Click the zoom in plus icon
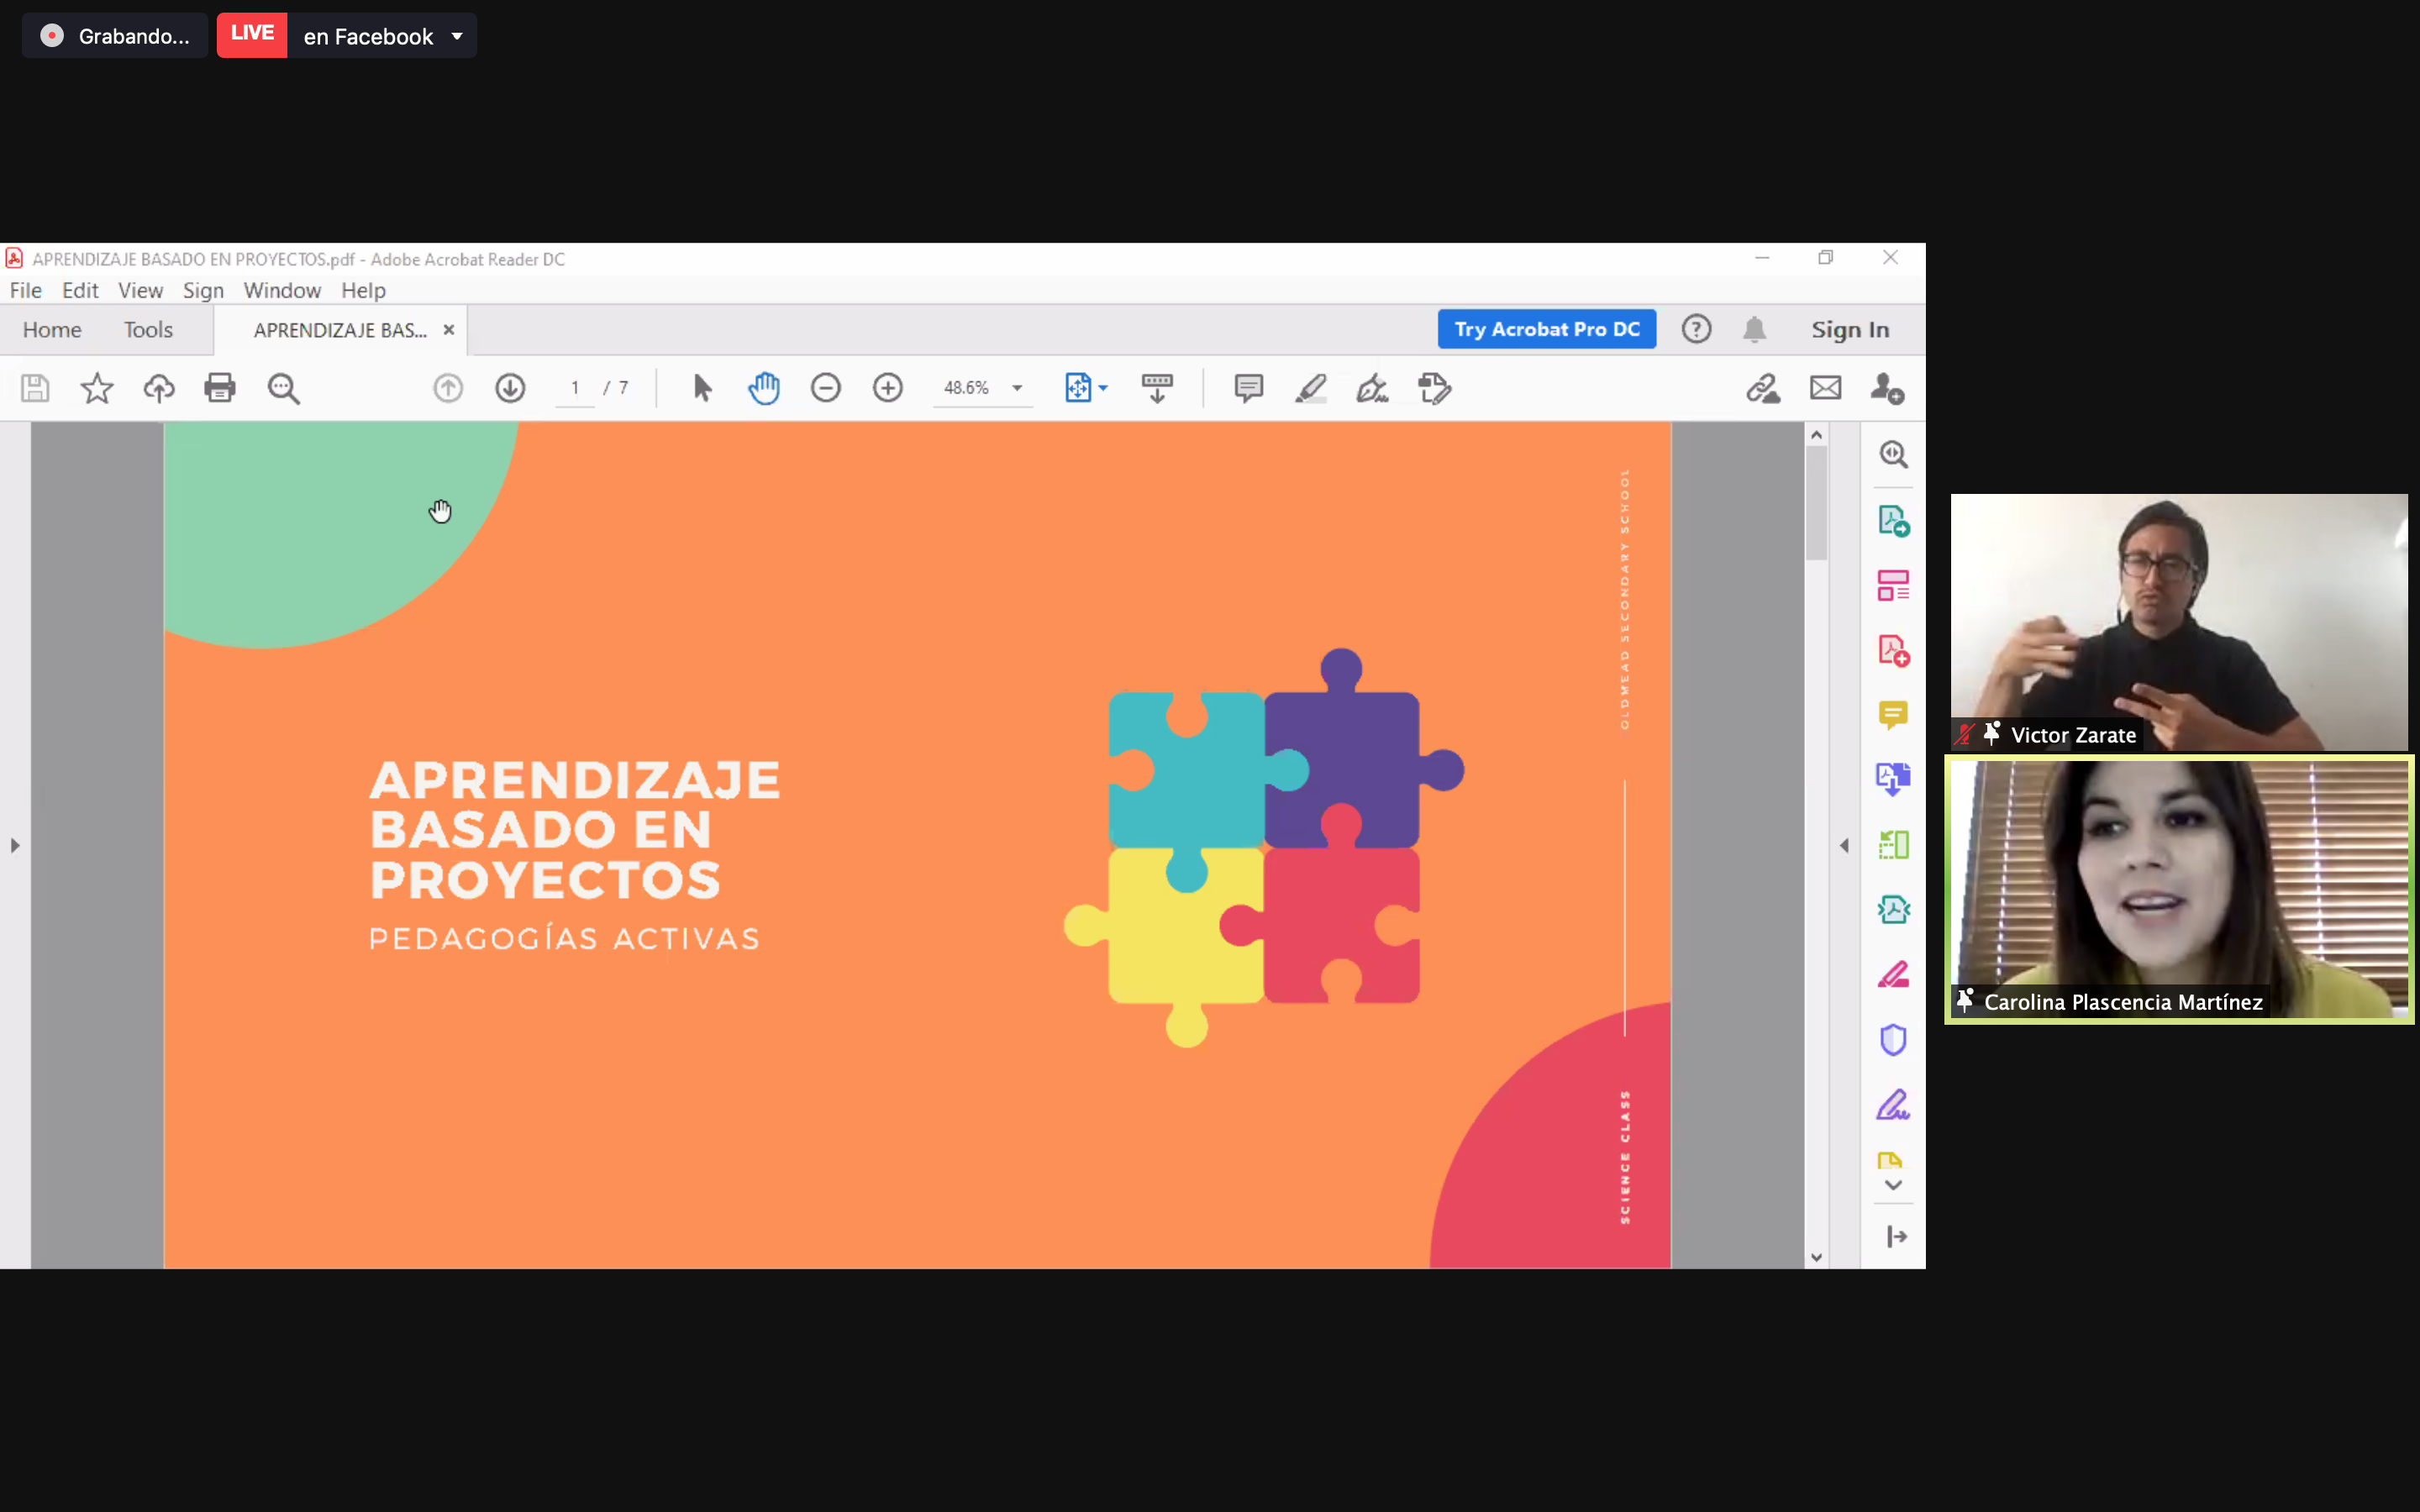Image resolution: width=2420 pixels, height=1512 pixels. (888, 388)
